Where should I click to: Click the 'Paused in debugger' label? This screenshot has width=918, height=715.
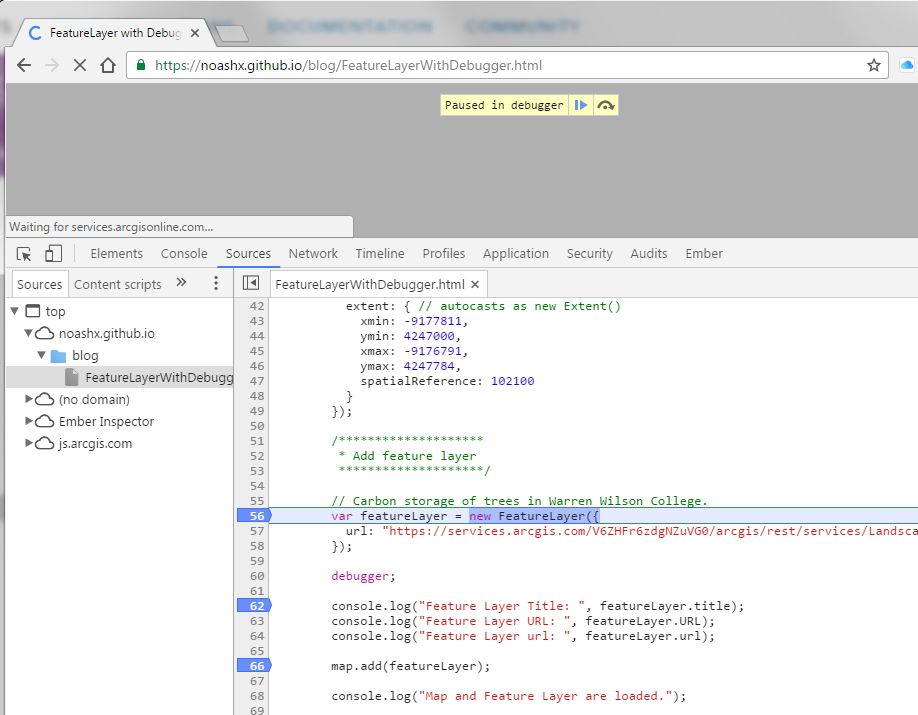(x=503, y=105)
